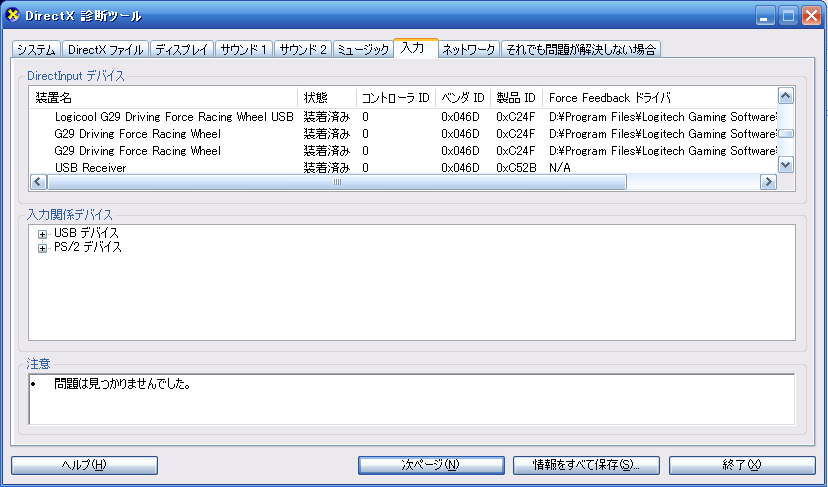
Task: Click right arrow of horizontal scrollbar
Action: 768,182
